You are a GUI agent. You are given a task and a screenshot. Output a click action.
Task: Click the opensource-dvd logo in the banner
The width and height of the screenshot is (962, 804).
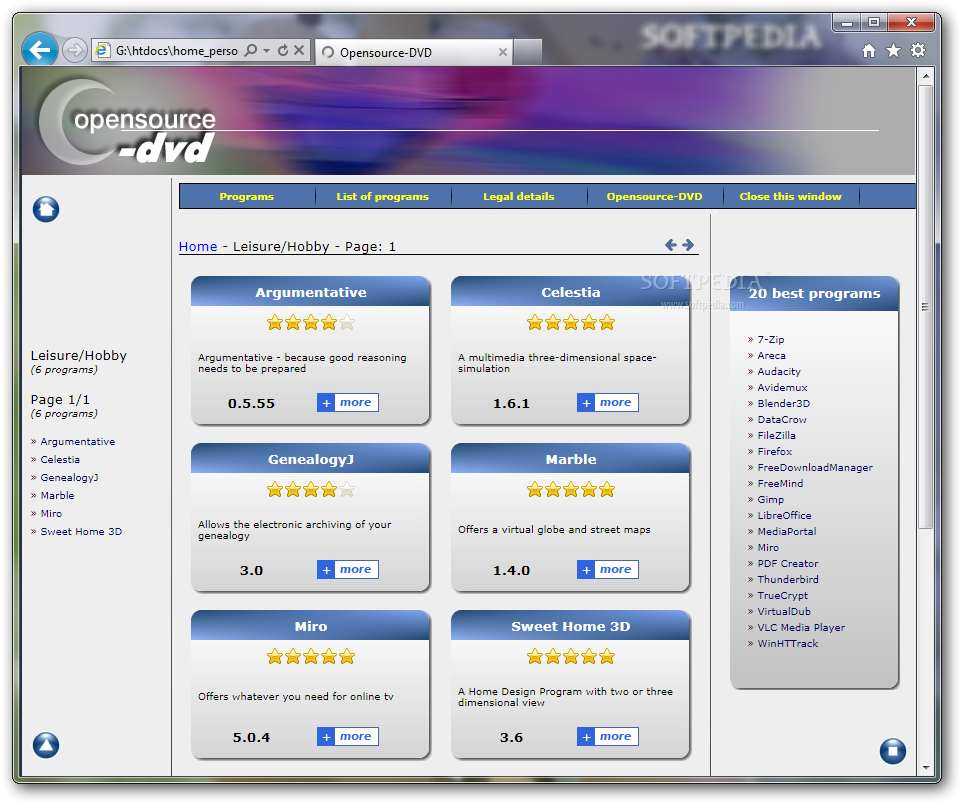tap(128, 123)
